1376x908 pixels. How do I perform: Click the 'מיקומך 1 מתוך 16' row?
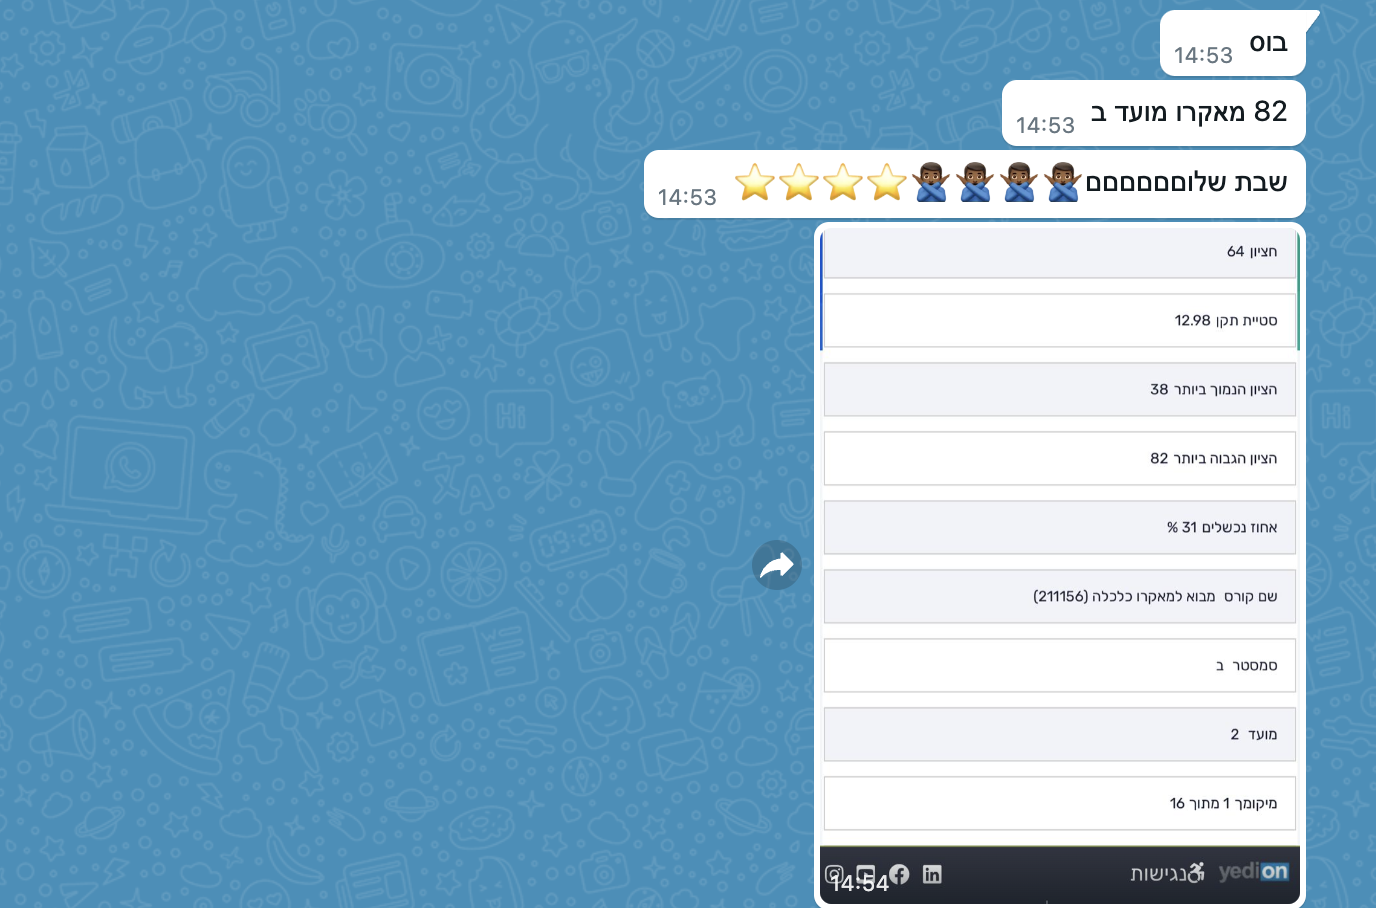(x=1059, y=804)
